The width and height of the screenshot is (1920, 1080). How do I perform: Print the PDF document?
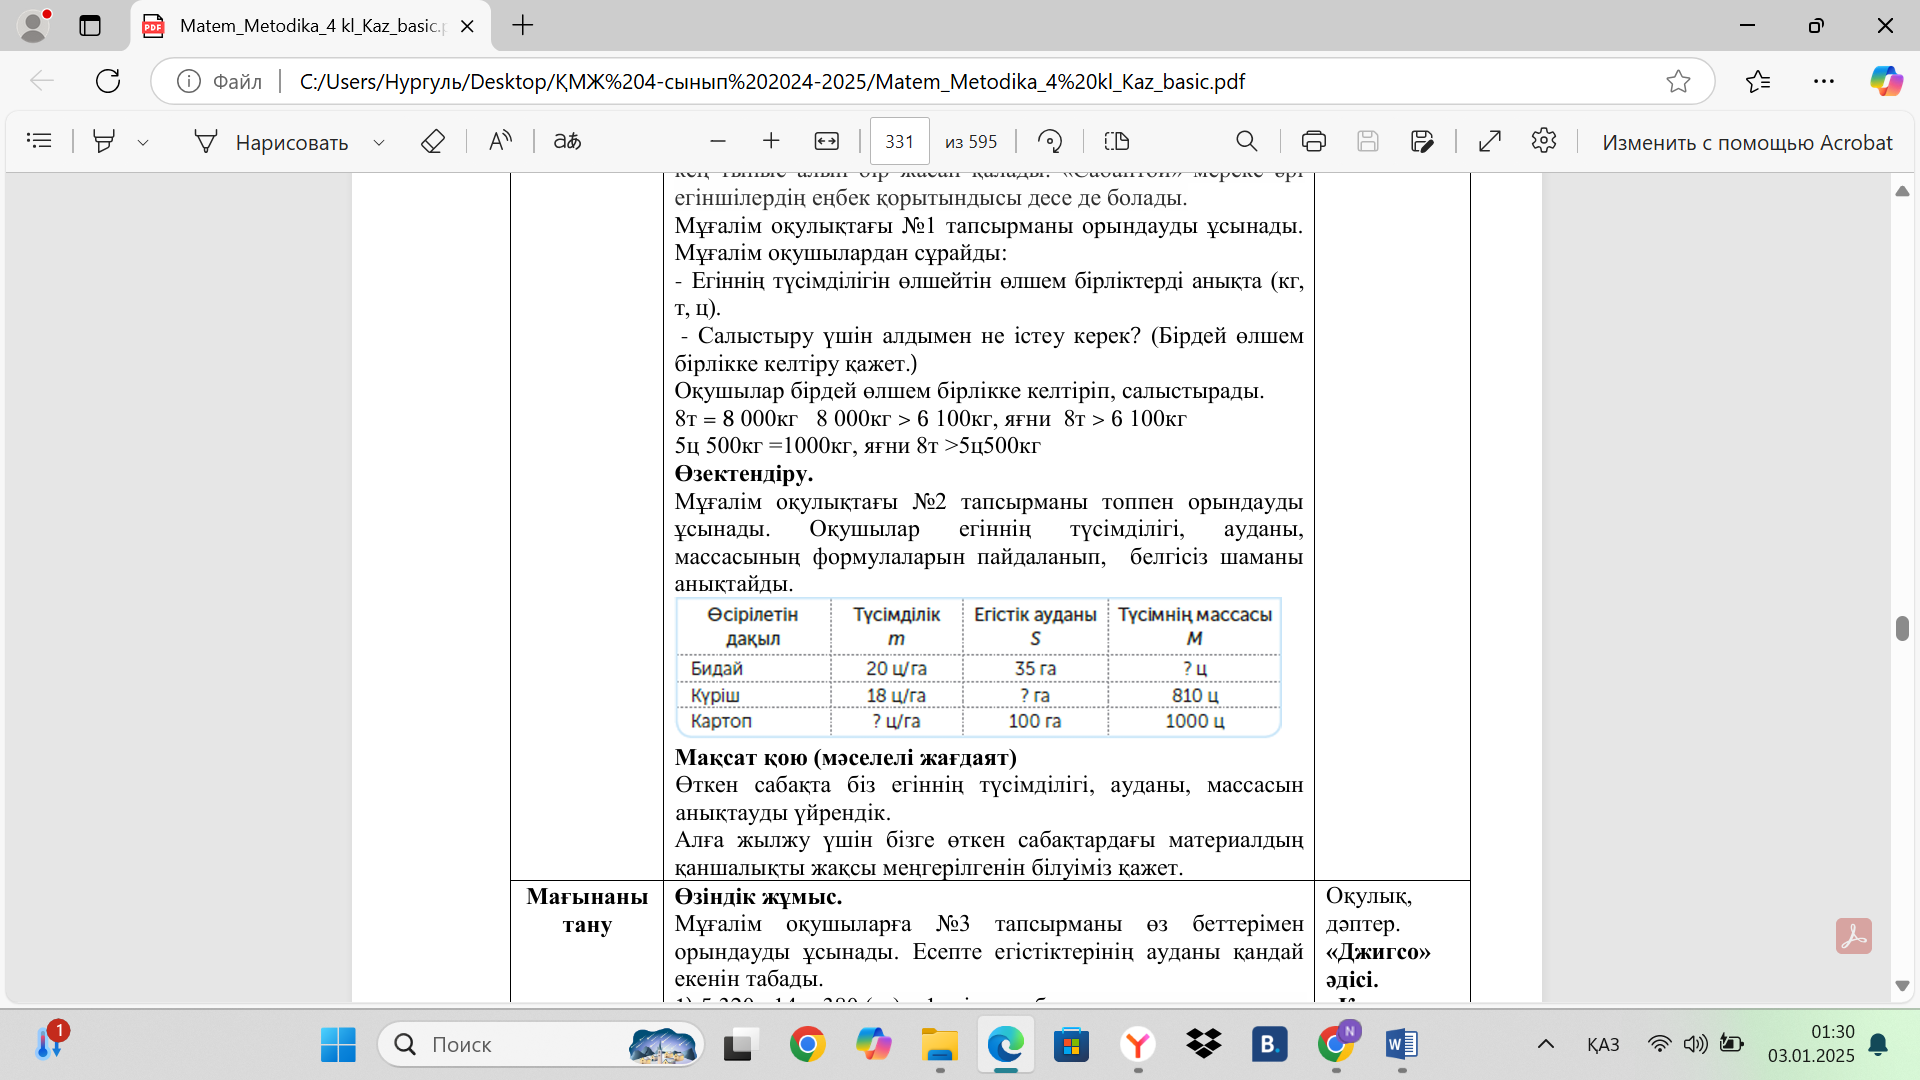coord(1313,141)
